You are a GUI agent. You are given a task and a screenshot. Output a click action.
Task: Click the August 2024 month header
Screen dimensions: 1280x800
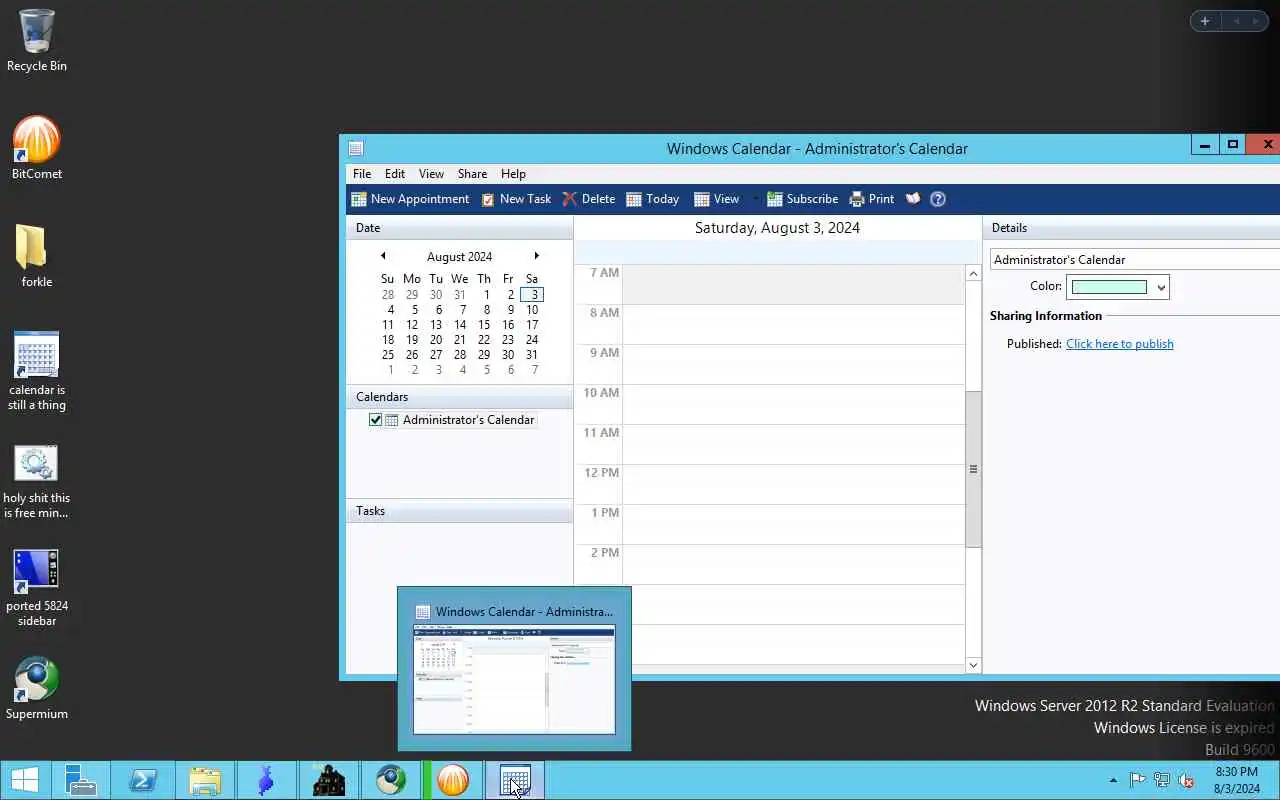459,257
